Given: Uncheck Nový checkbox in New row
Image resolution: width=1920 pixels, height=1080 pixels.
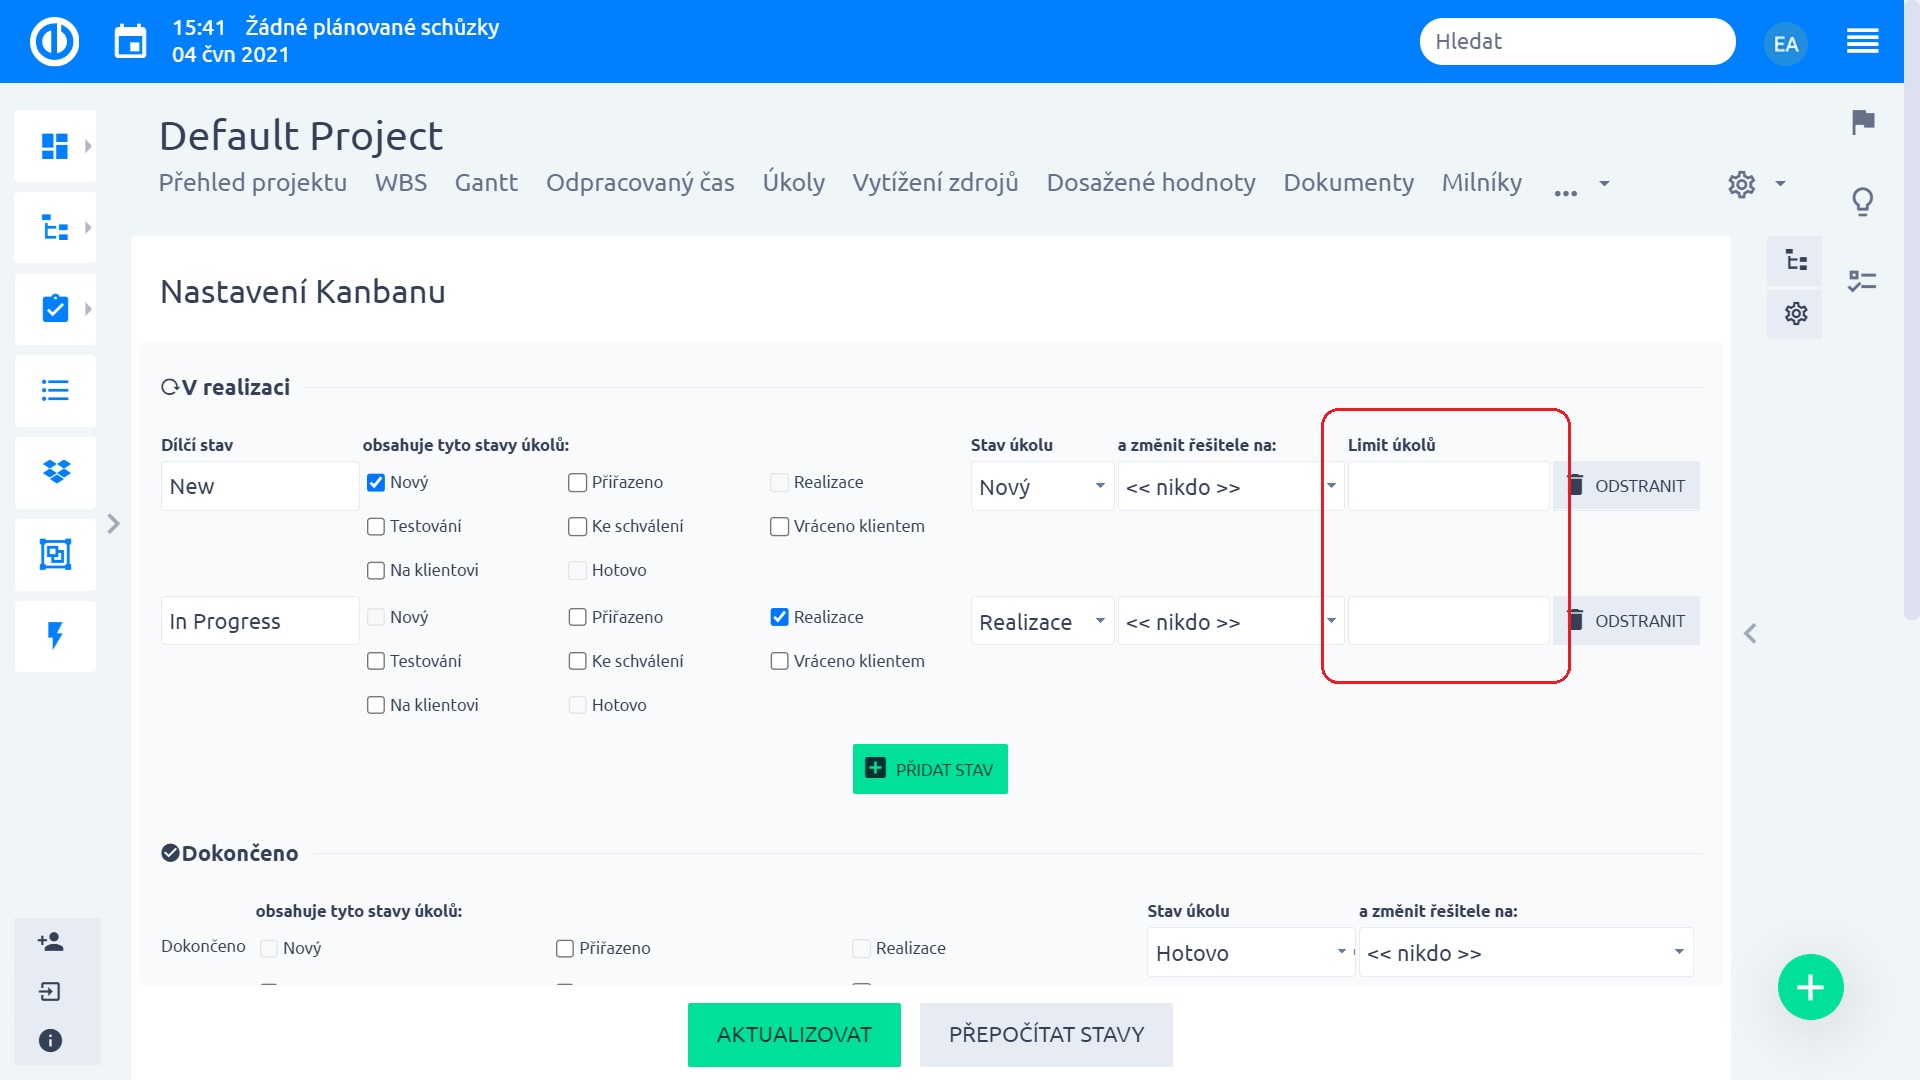Looking at the screenshot, I should (376, 483).
